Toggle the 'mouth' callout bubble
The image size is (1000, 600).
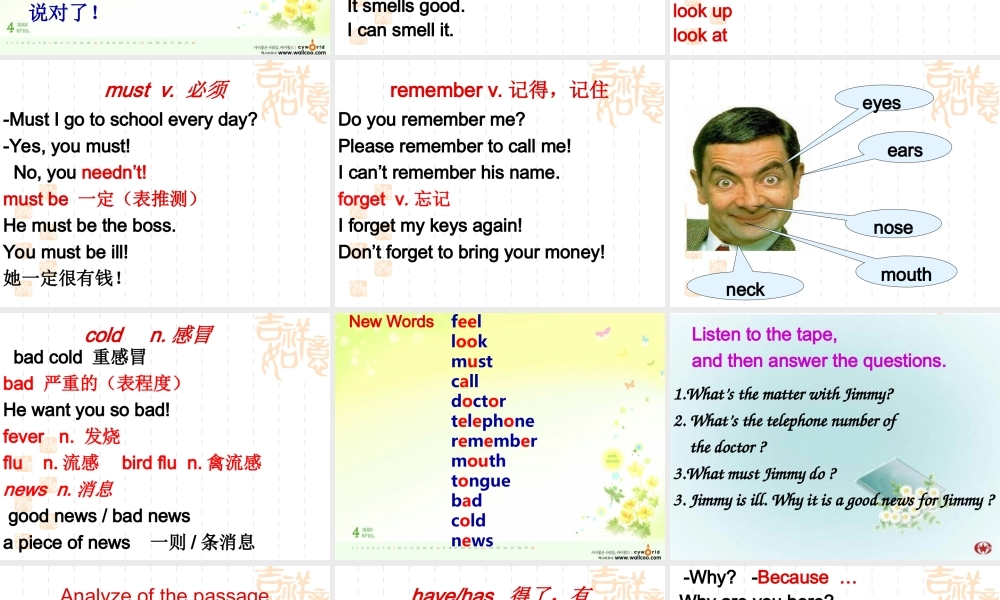click(x=905, y=273)
